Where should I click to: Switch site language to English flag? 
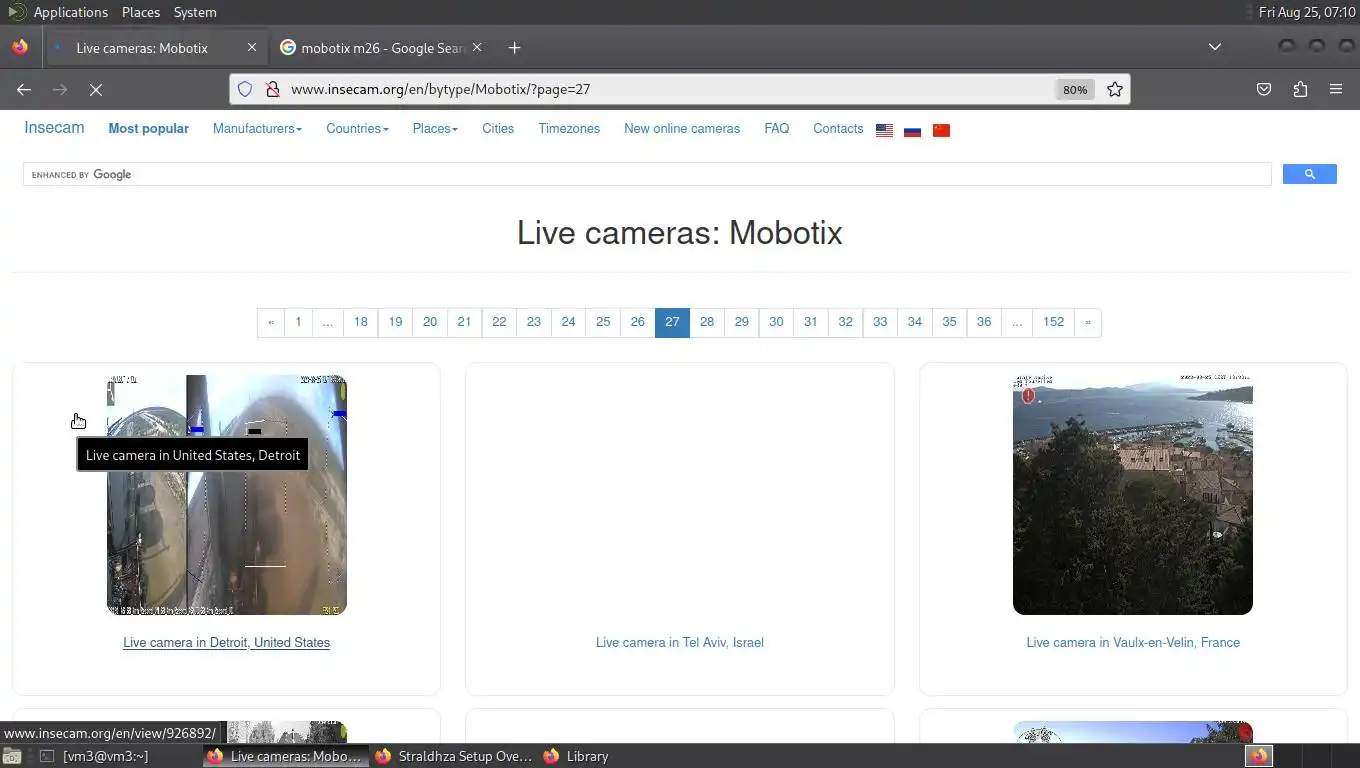tap(884, 130)
